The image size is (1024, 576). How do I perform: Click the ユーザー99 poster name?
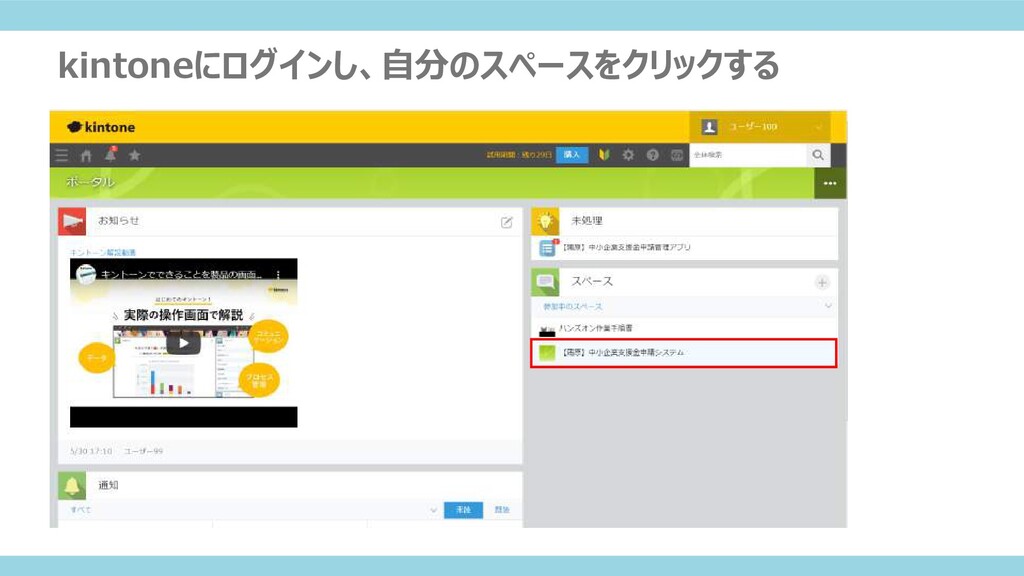pos(143,451)
